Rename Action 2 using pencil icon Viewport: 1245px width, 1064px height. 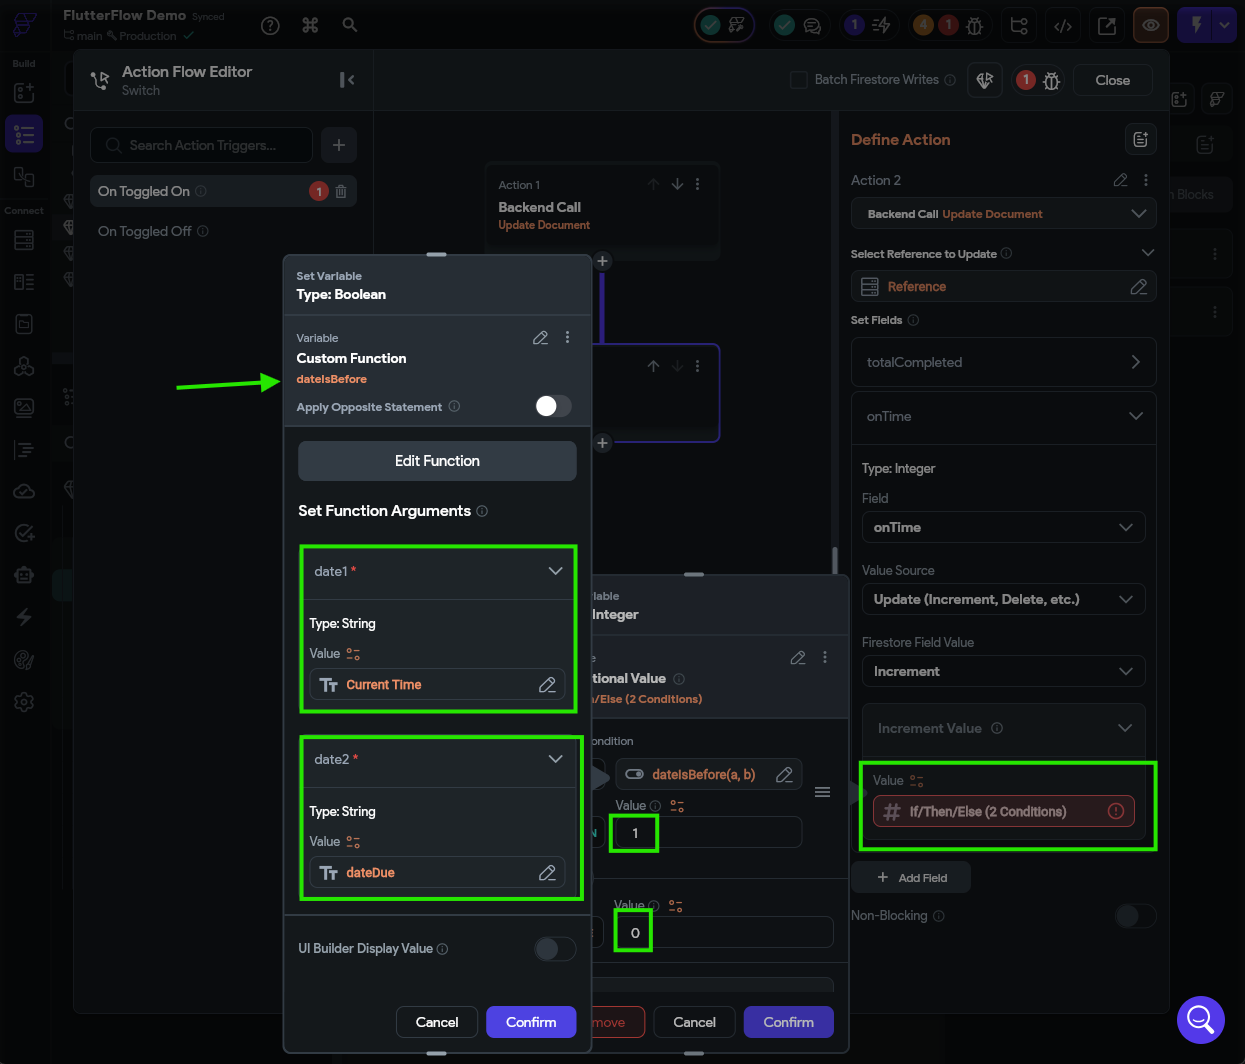pos(1120,180)
